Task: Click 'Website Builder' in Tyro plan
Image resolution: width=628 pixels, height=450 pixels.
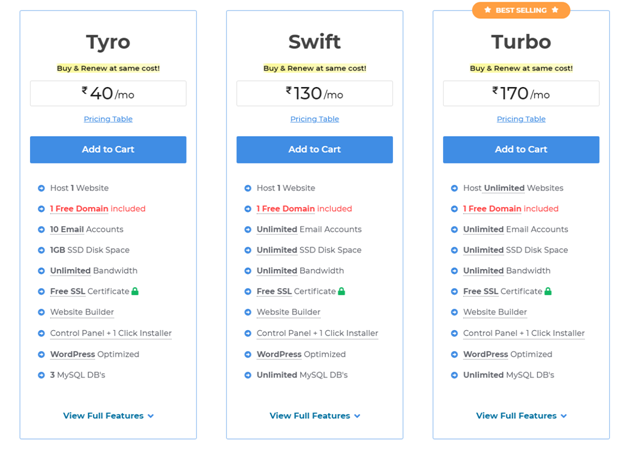Action: (x=82, y=312)
